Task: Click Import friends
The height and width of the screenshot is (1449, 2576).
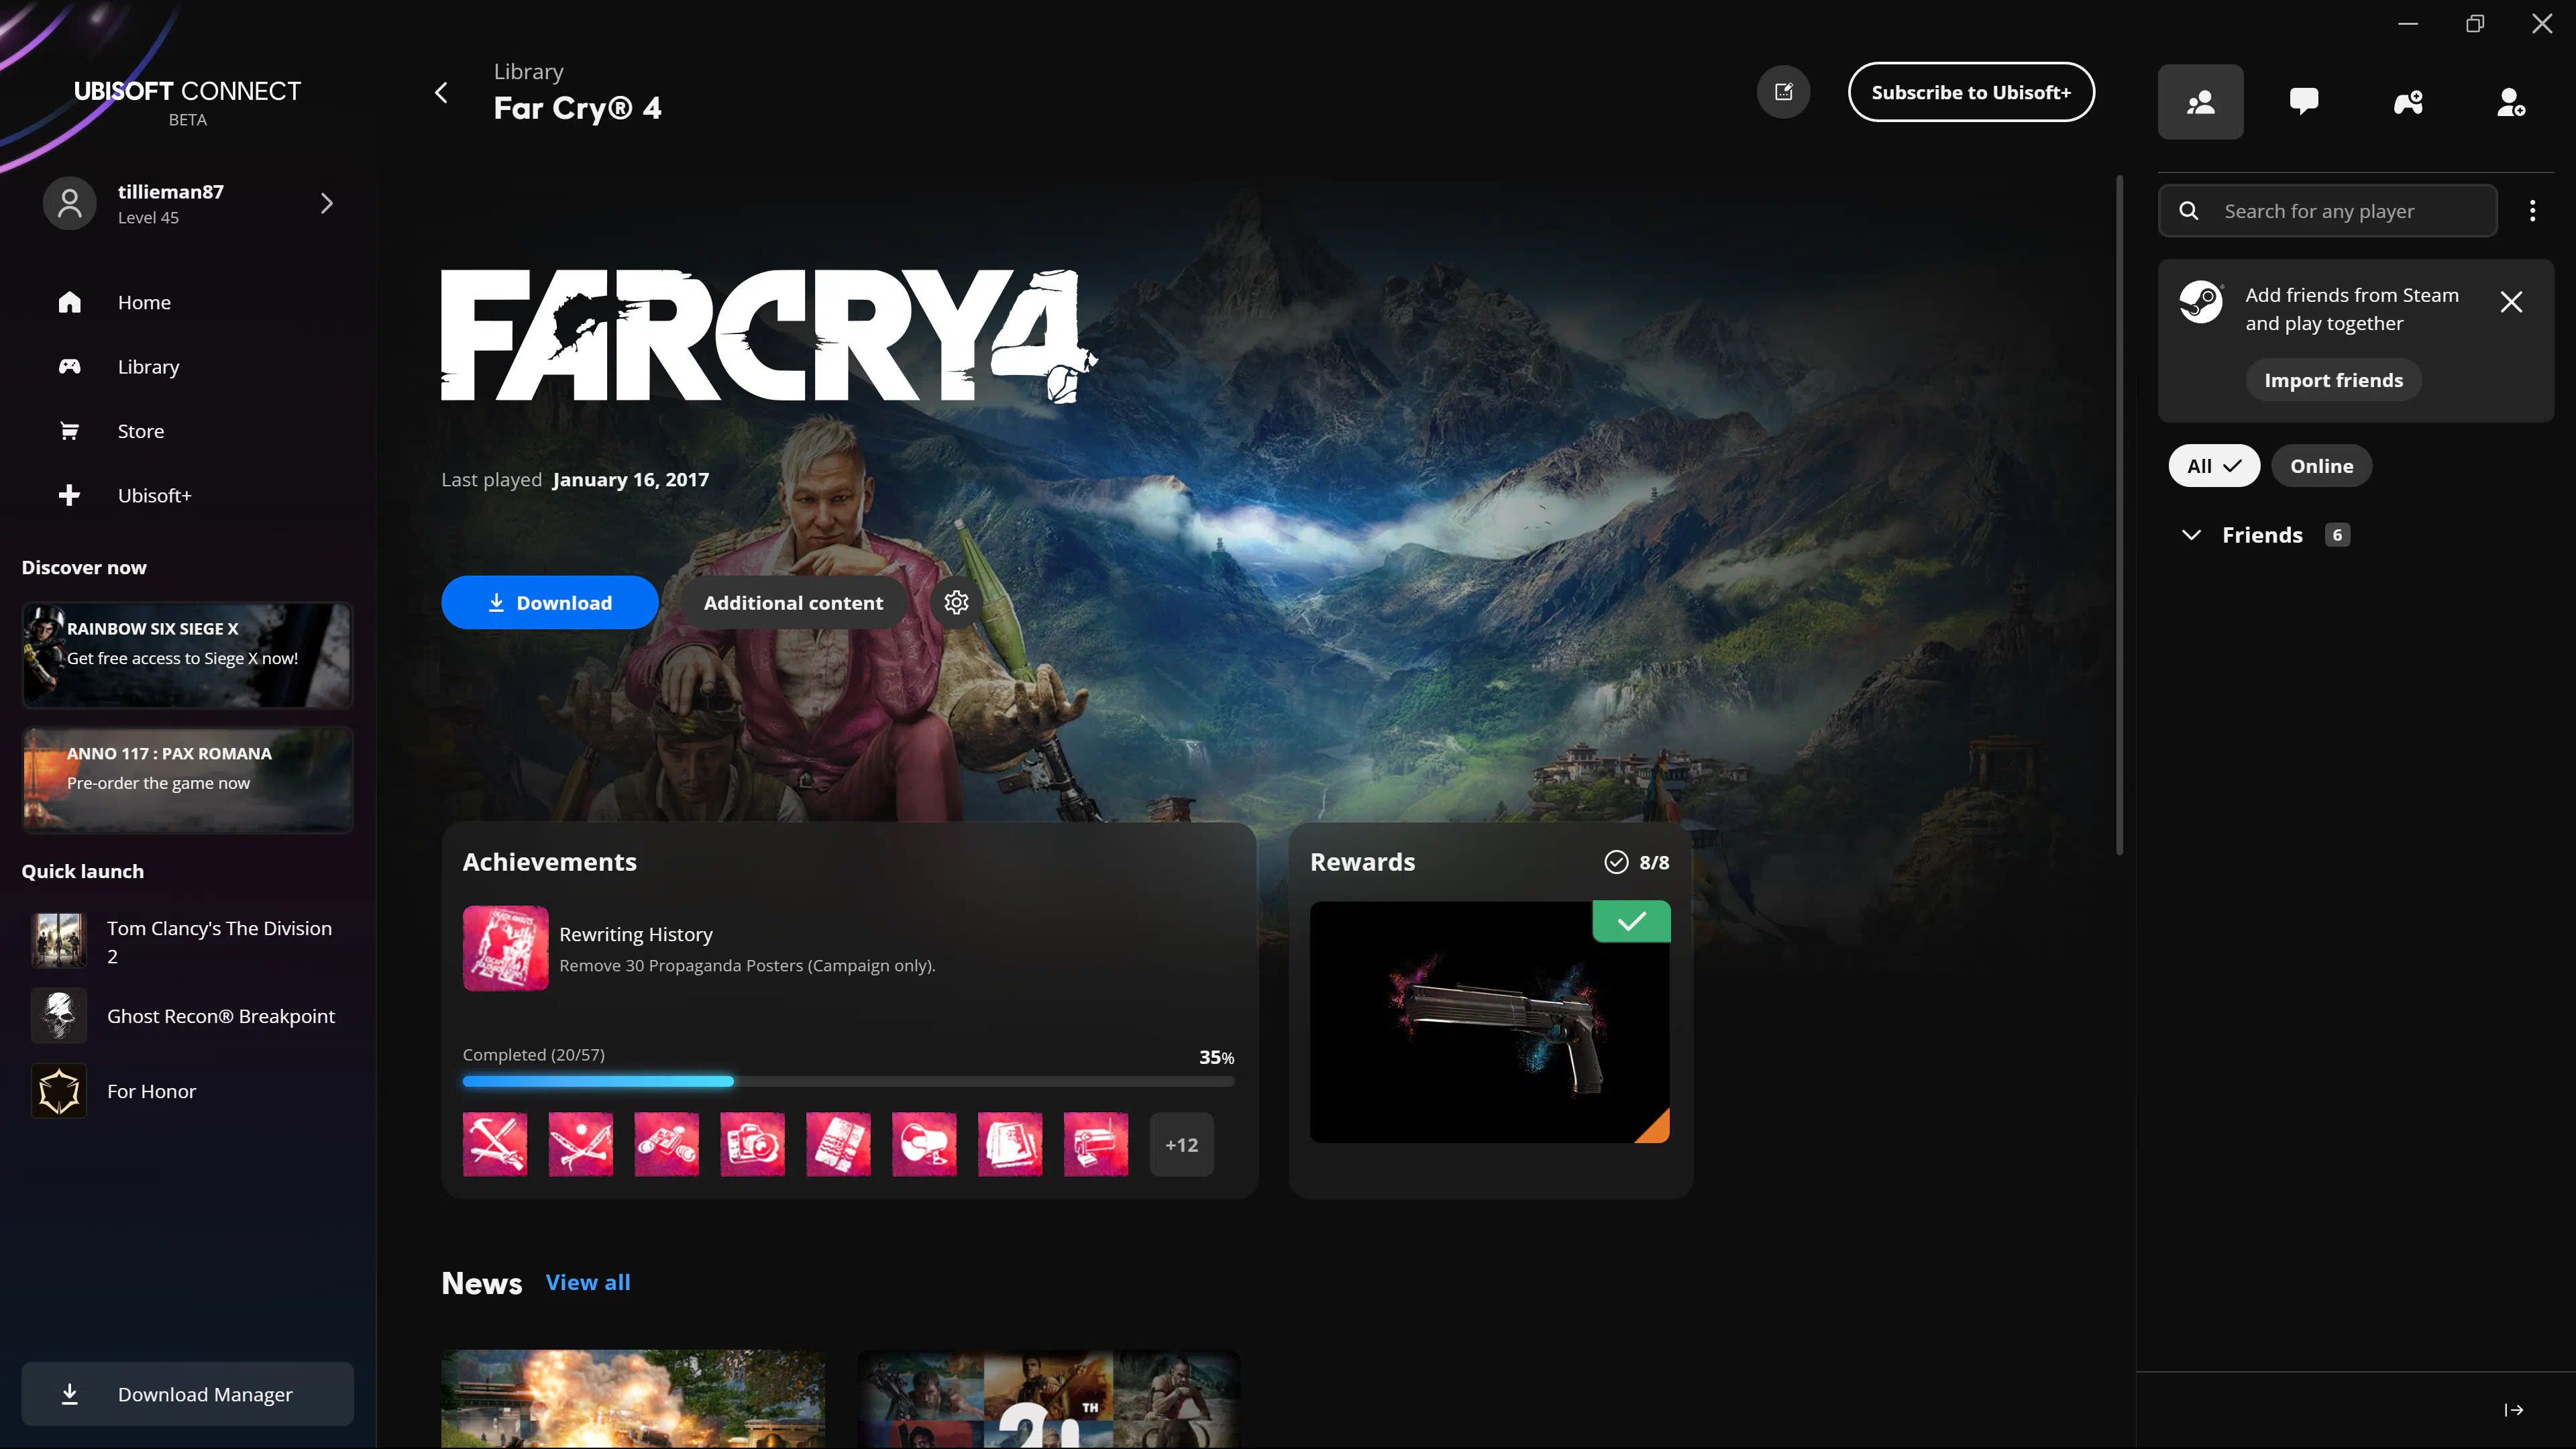Action: coord(2333,380)
